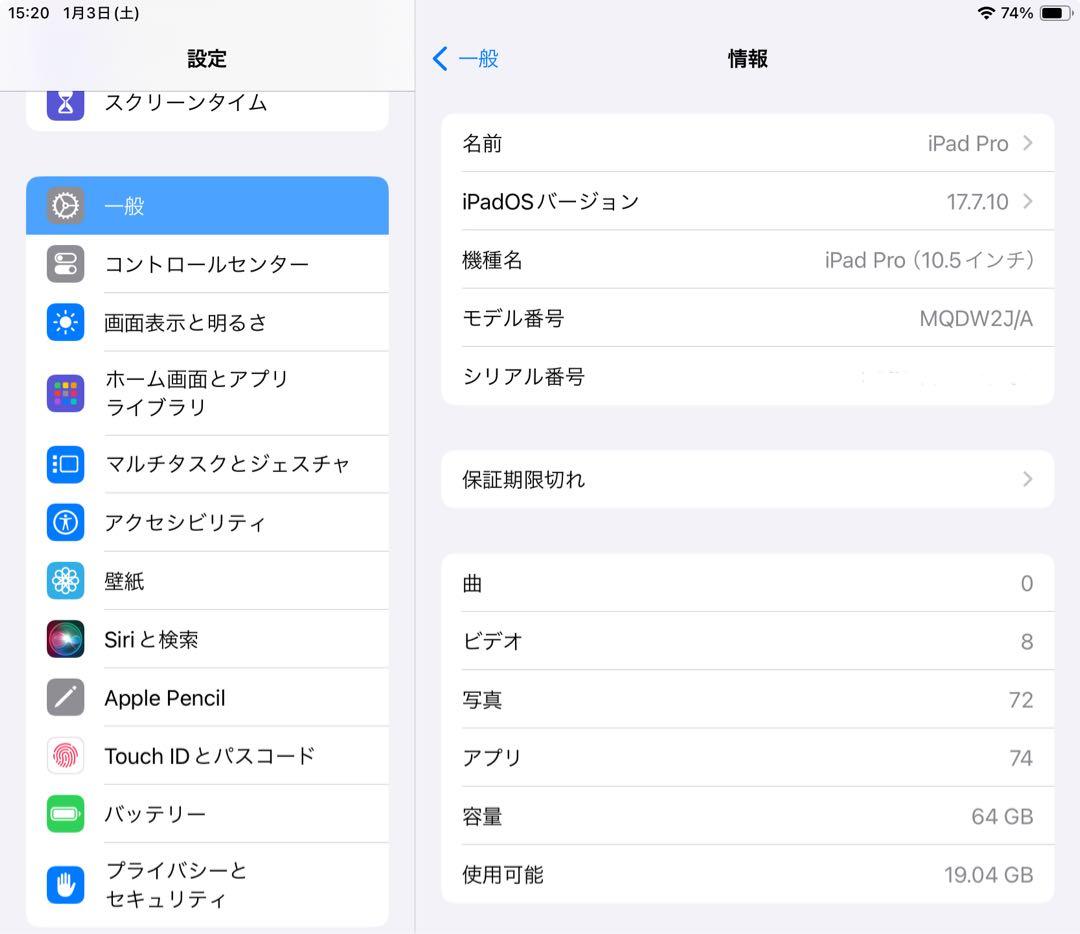The width and height of the screenshot is (1080, 934).
Task: Select the スクリーンタイム sidebar entry
Action: pos(185,102)
